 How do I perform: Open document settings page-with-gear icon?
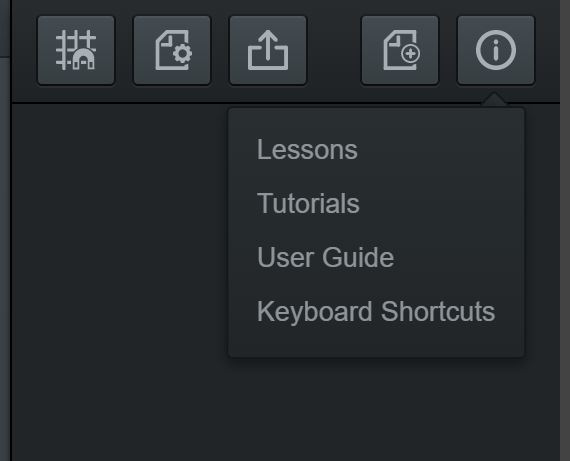pyautogui.click(x=172, y=50)
